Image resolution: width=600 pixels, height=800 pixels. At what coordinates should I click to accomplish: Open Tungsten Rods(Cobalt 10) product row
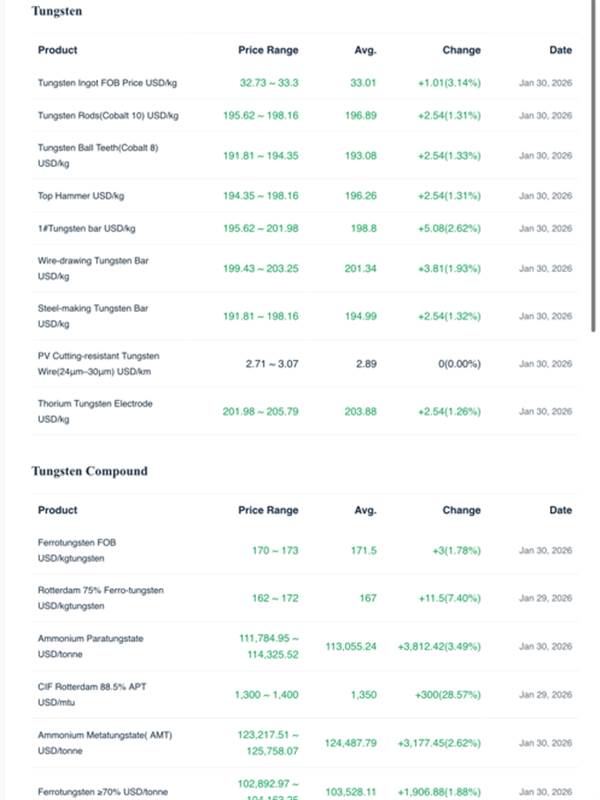tap(108, 116)
